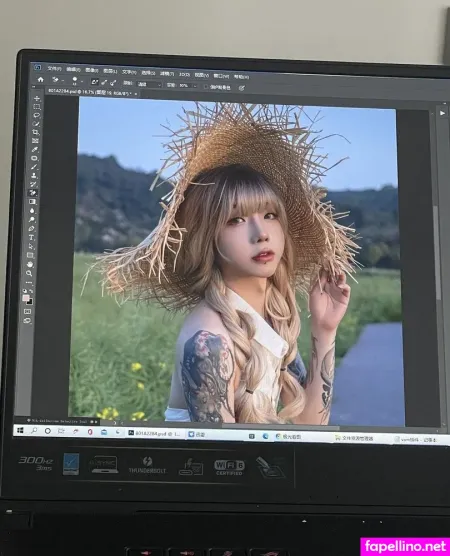Select the Move tool
Viewport: 450px width, 556px height.
[x=37, y=98]
